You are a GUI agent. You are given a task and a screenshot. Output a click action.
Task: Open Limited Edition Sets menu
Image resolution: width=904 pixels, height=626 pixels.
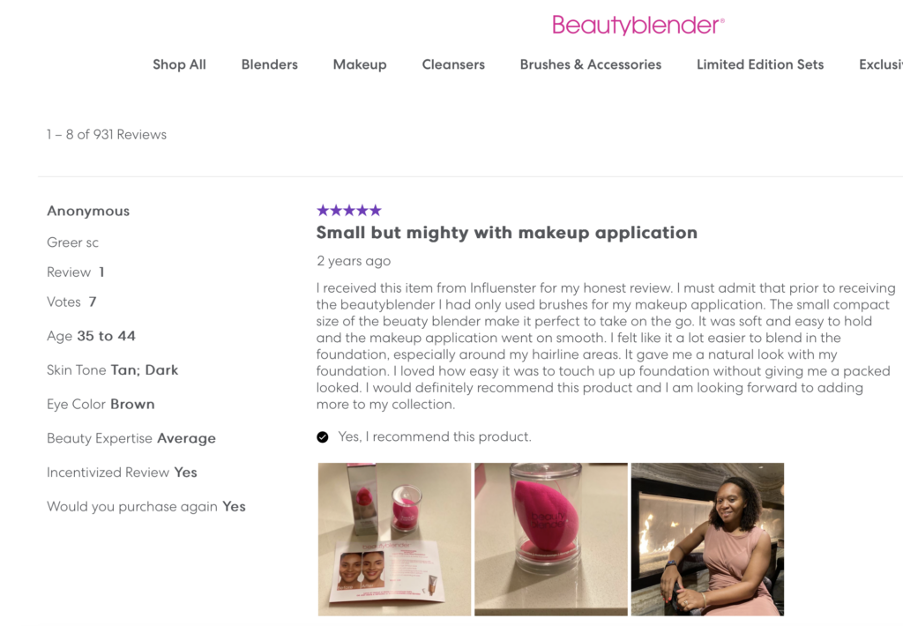click(760, 65)
